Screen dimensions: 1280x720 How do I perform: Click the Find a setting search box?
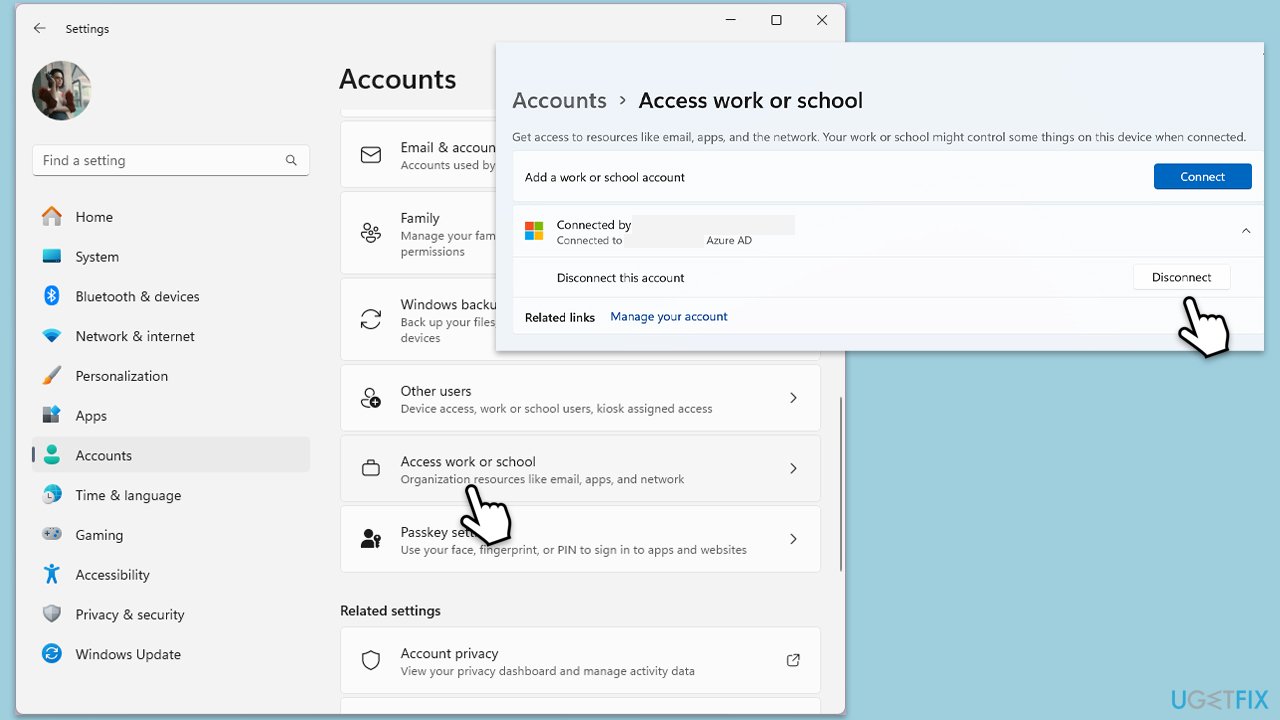pos(160,160)
